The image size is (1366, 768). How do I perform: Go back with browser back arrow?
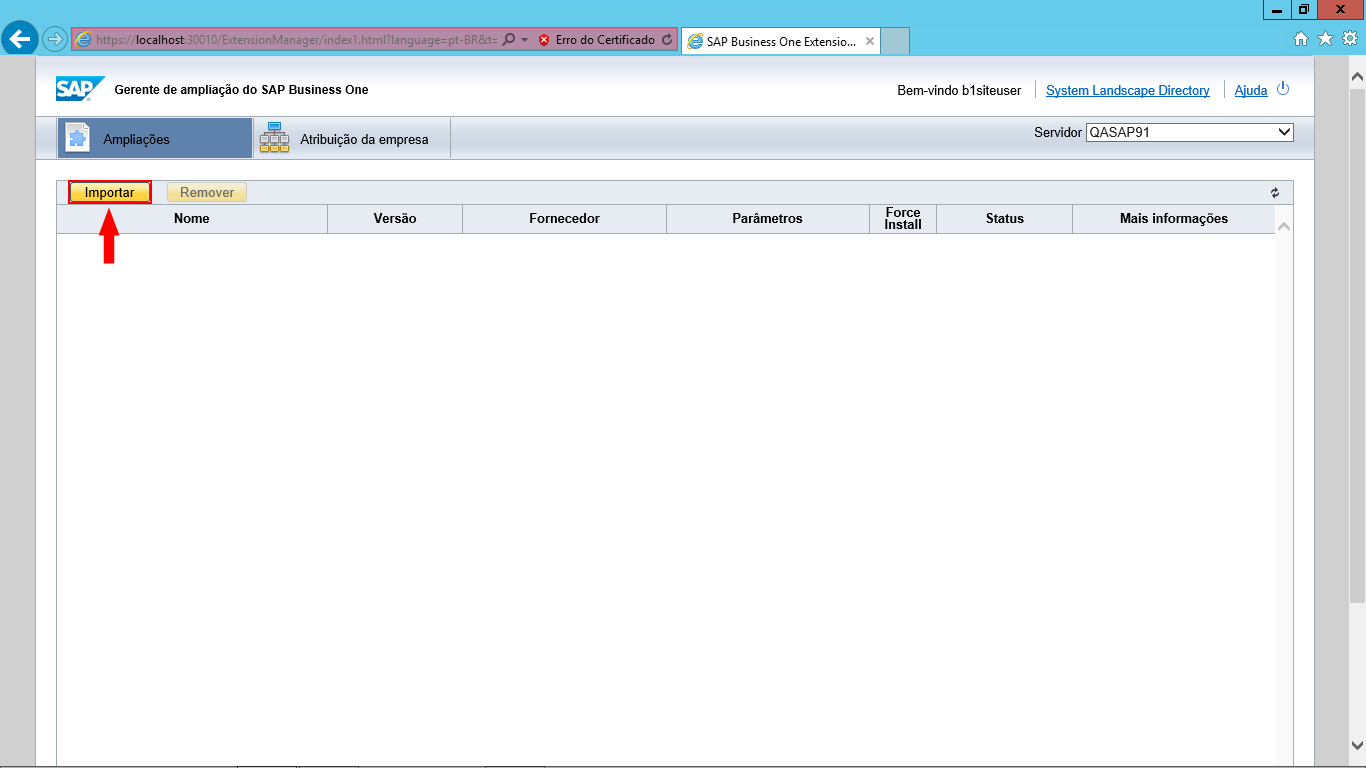[20, 39]
